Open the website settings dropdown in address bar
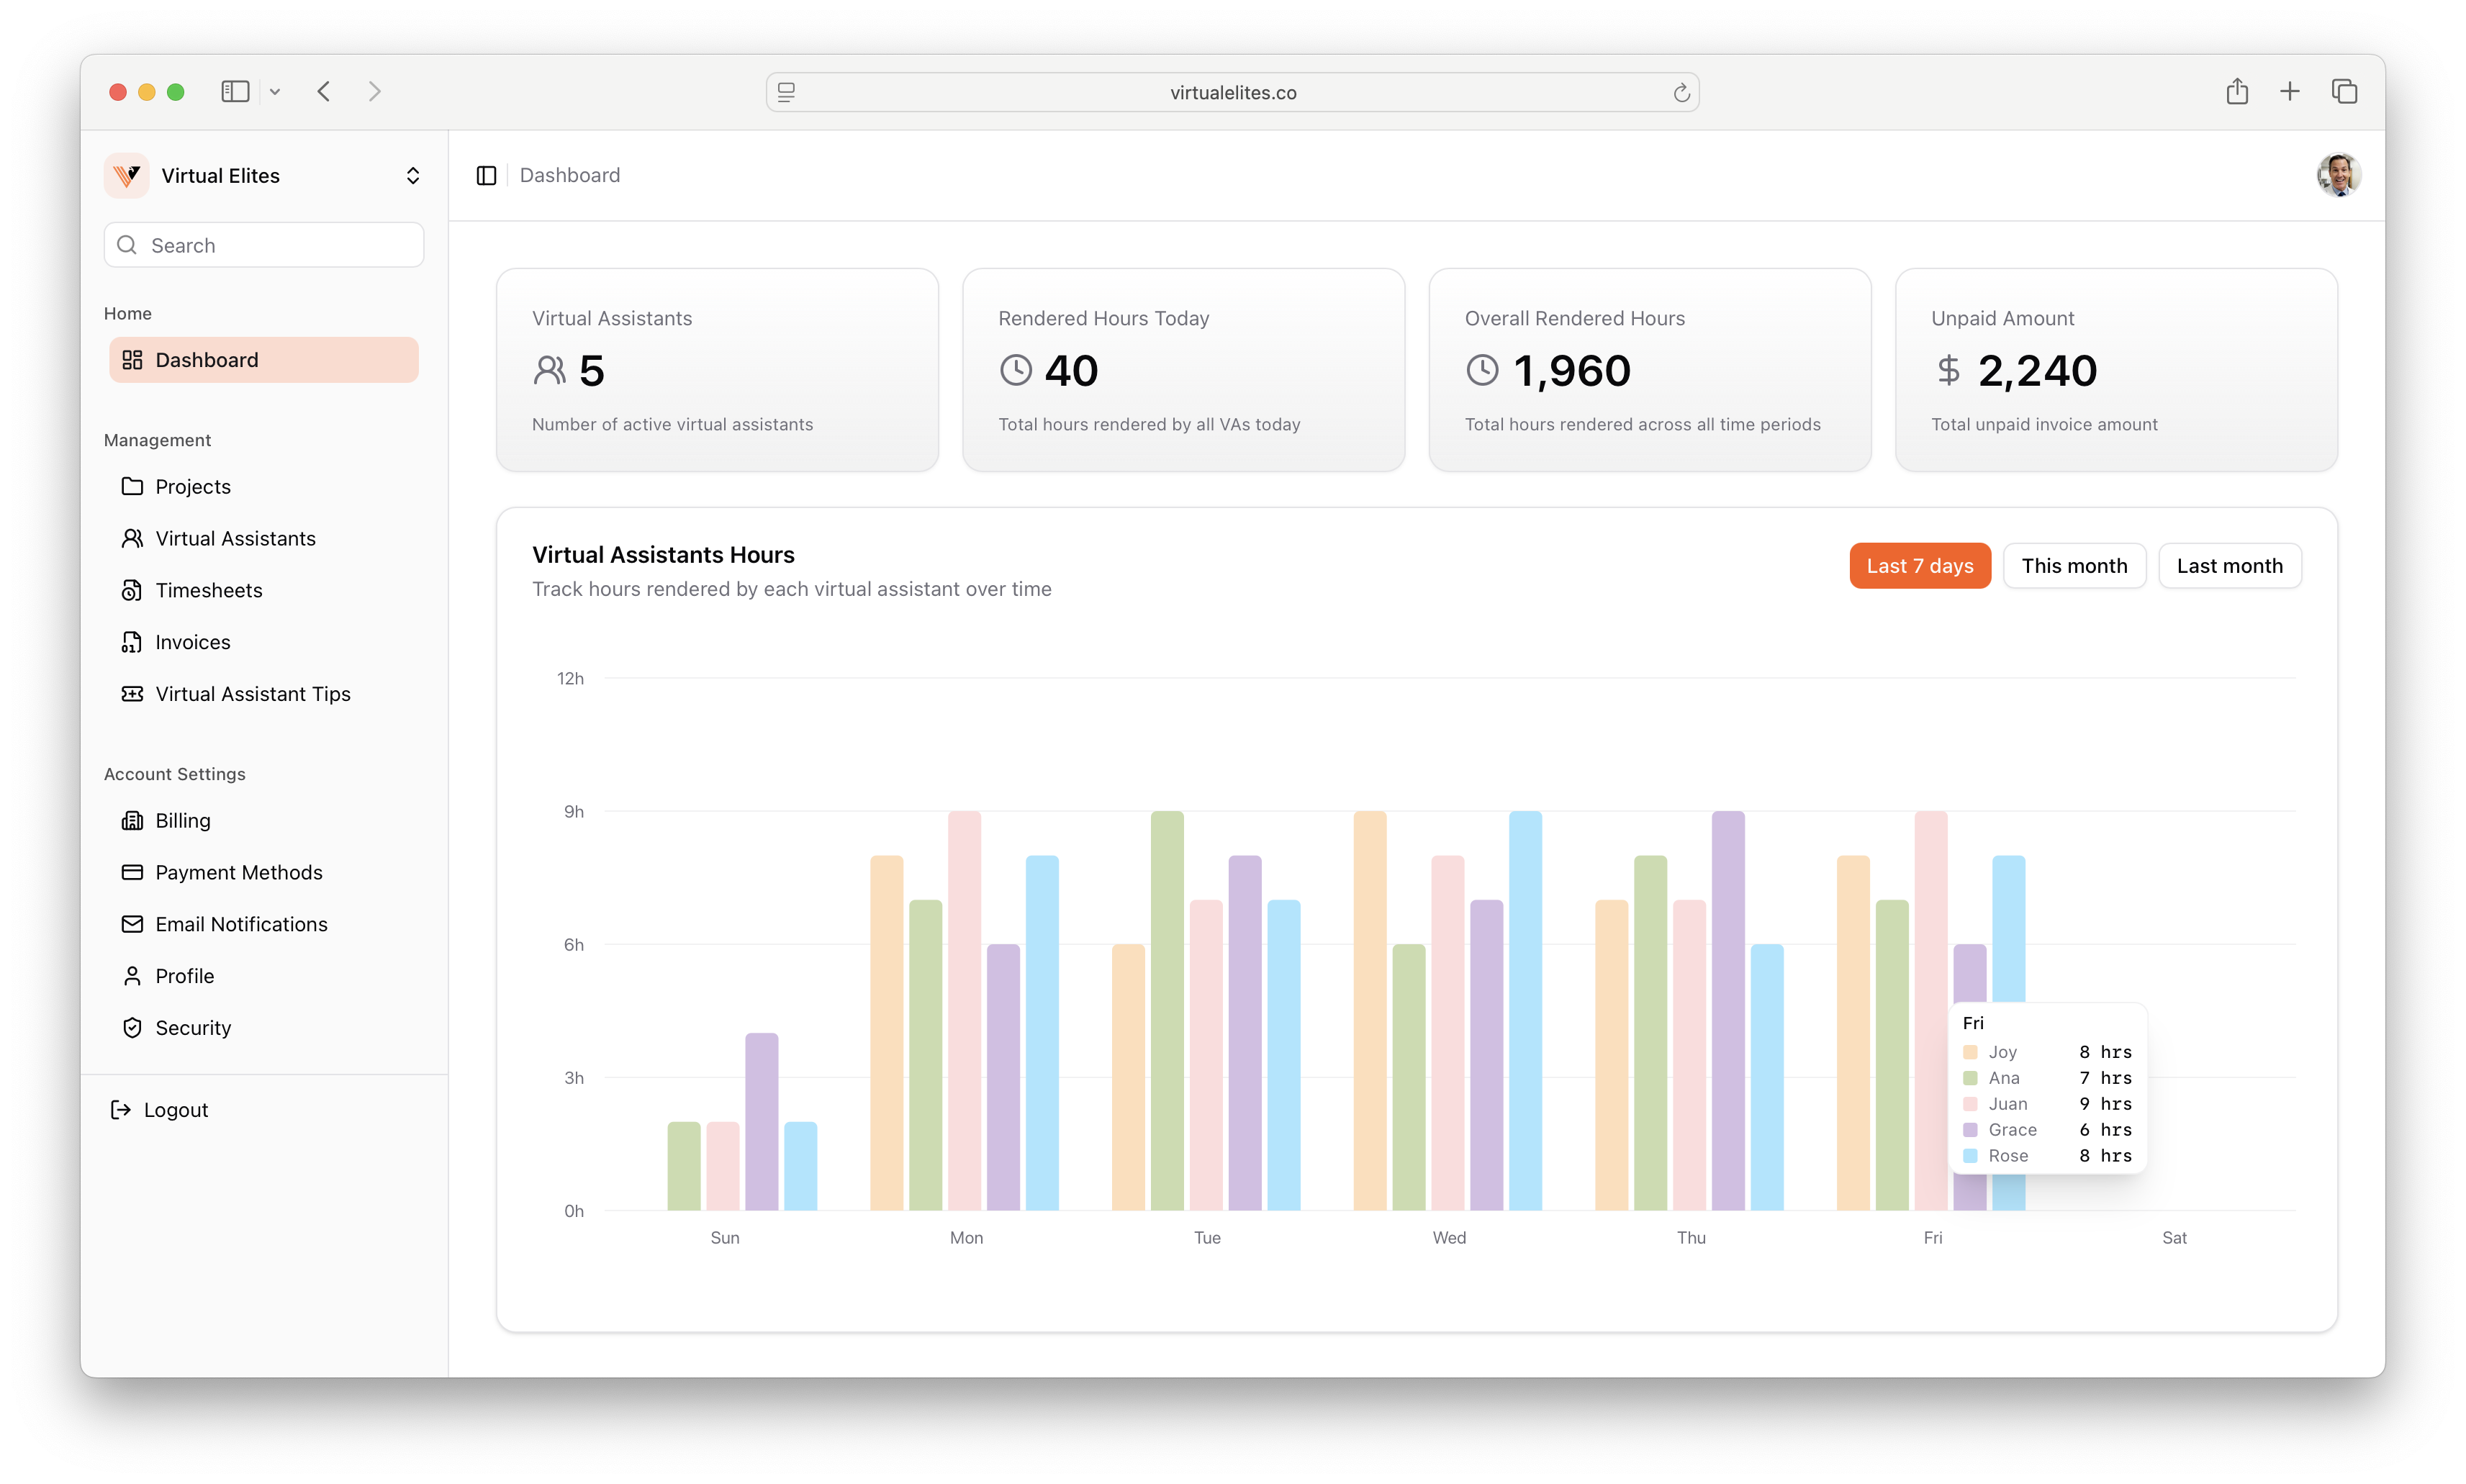 point(788,92)
